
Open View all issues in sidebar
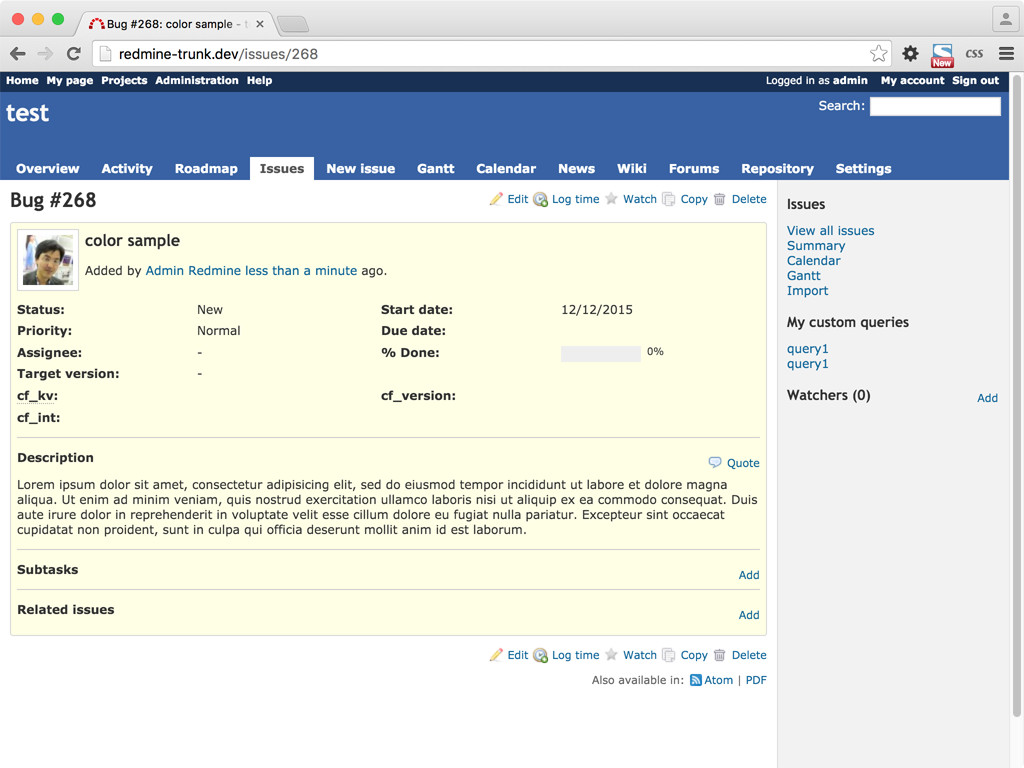[830, 231]
